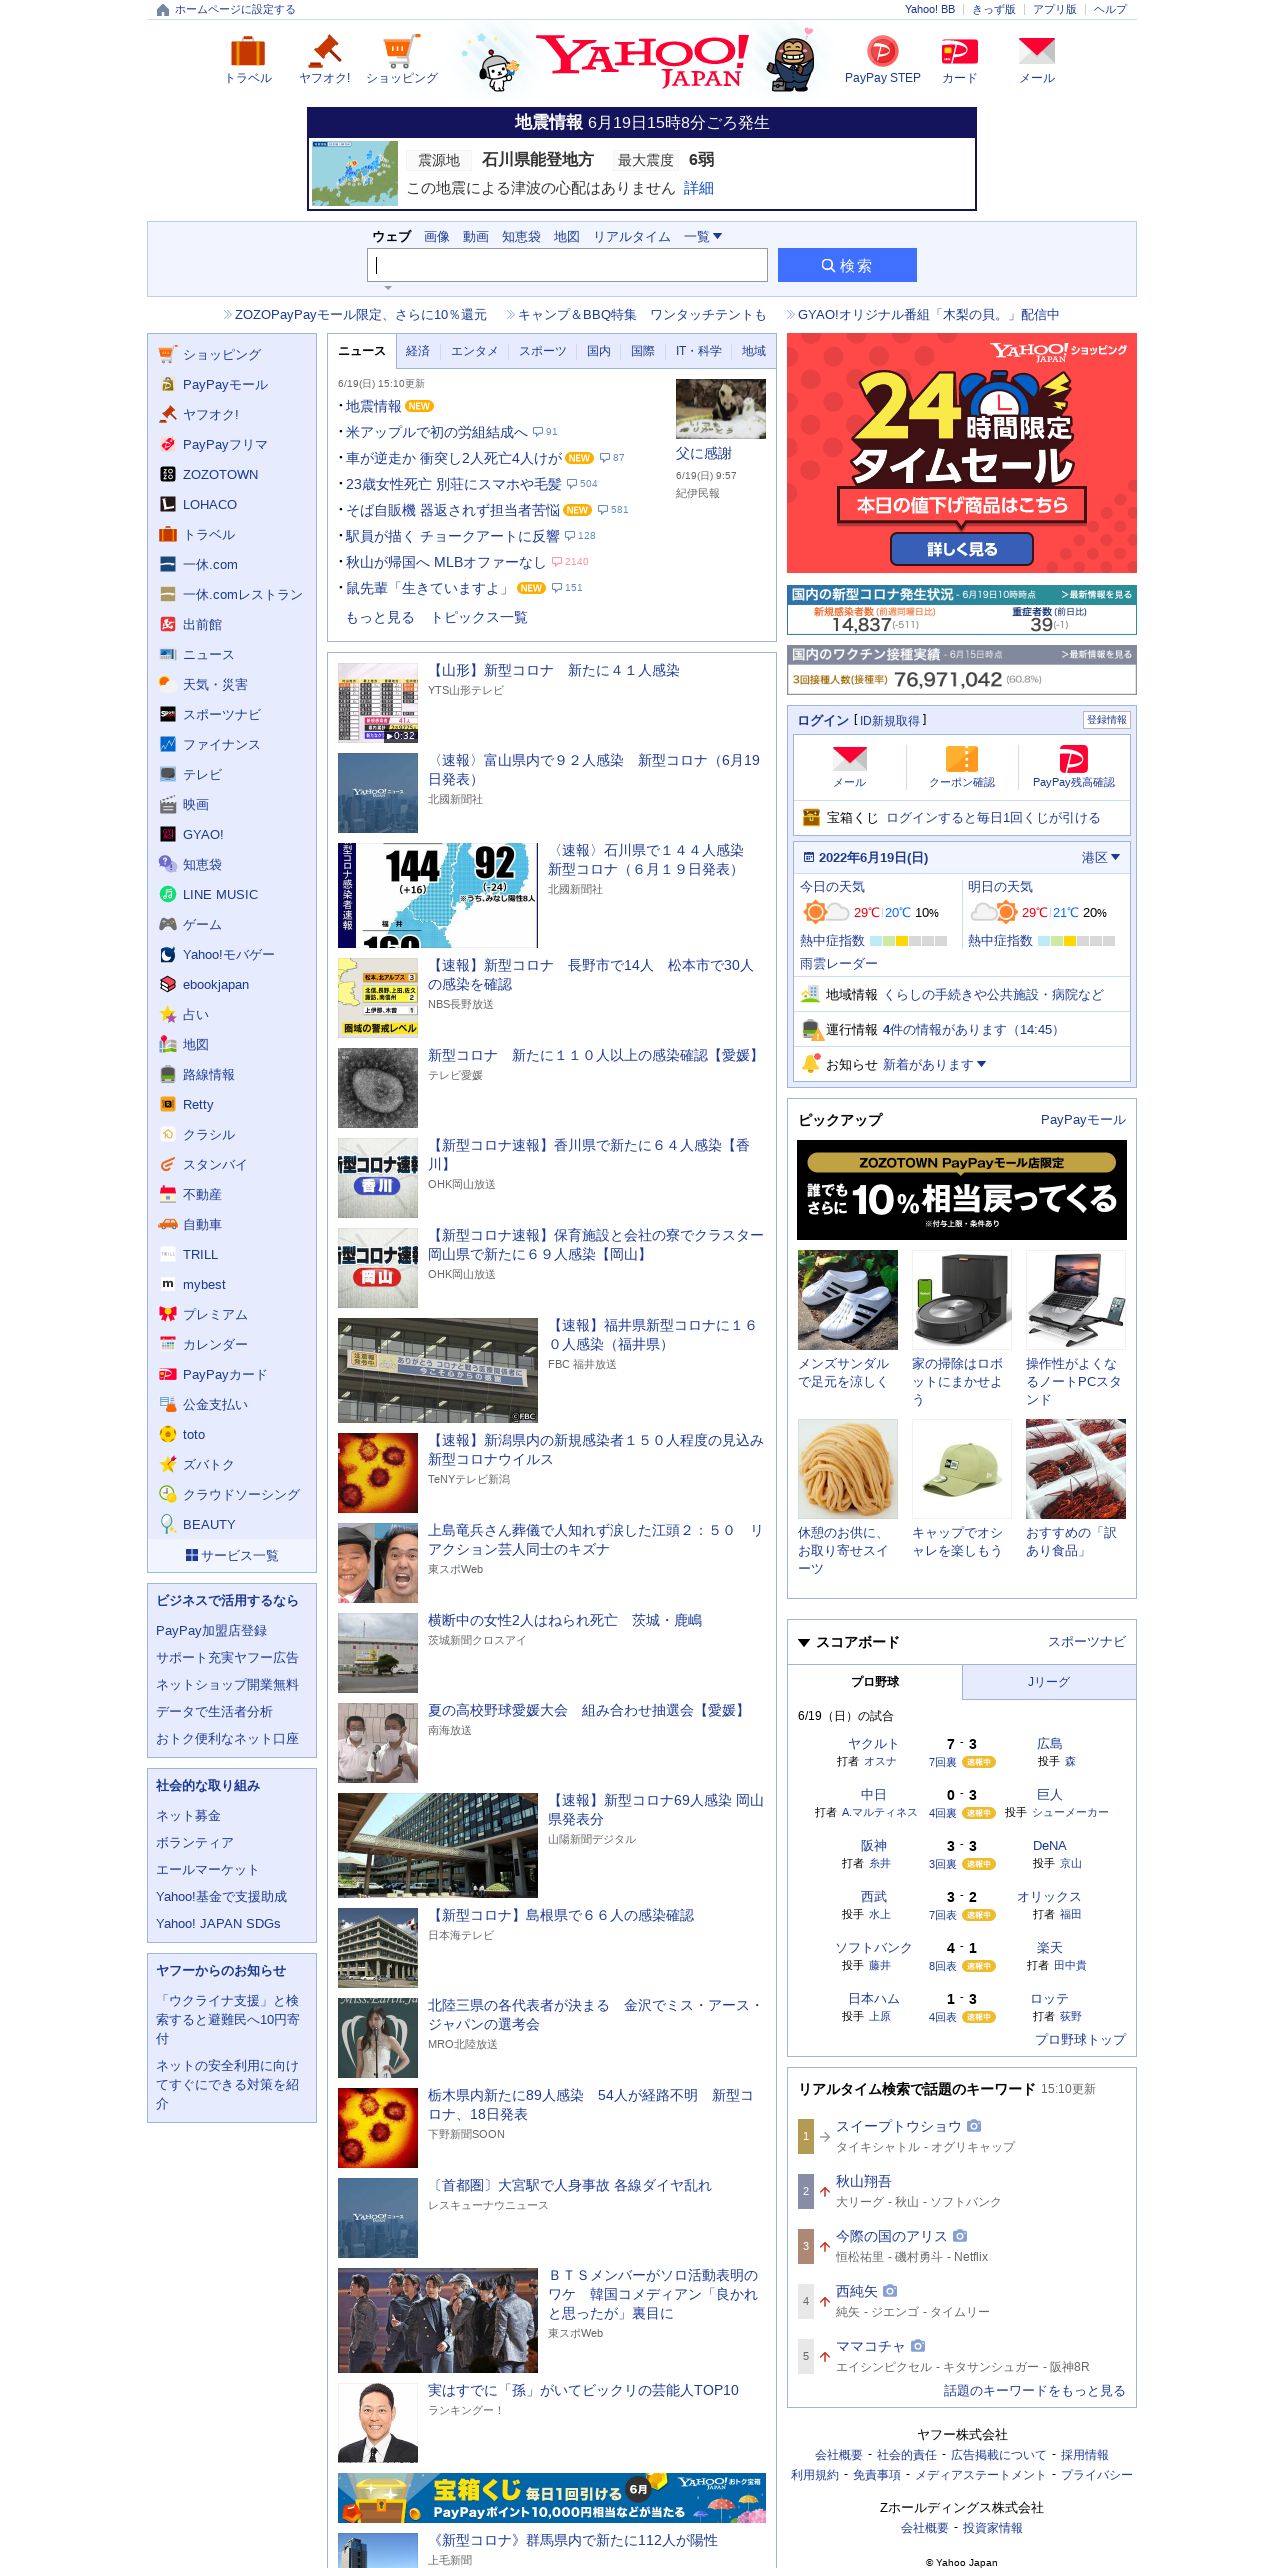Open headline 米アップルで初の労組結成へ

coord(436,433)
